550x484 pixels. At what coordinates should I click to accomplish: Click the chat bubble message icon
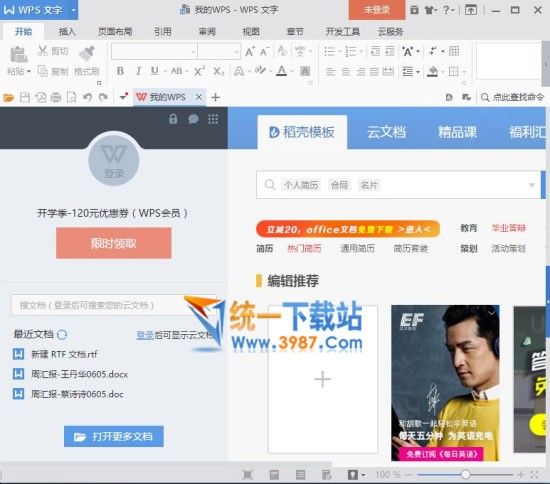pyautogui.click(x=193, y=119)
